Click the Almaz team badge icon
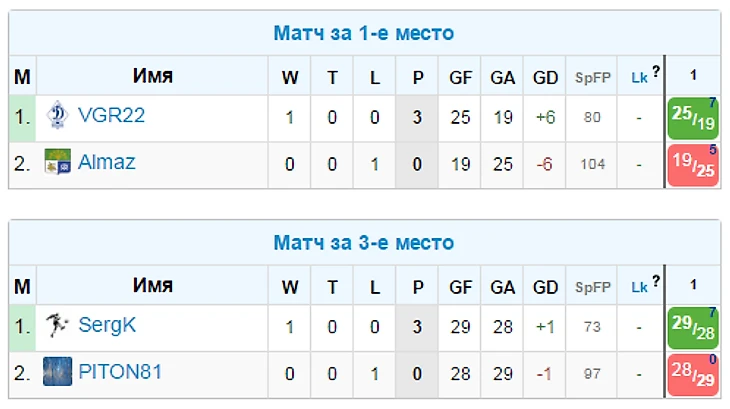 [57, 163]
